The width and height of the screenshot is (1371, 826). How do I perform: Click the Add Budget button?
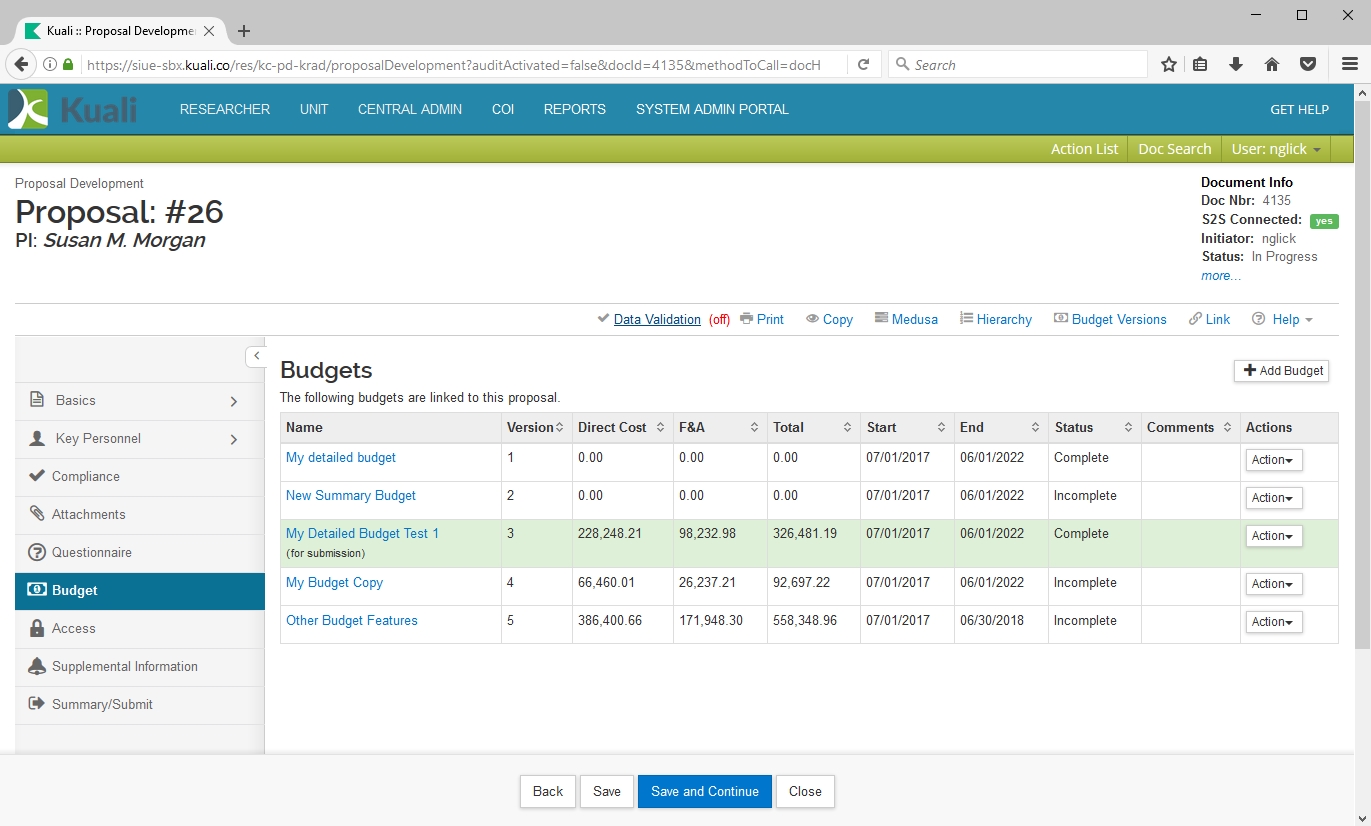[x=1281, y=371]
